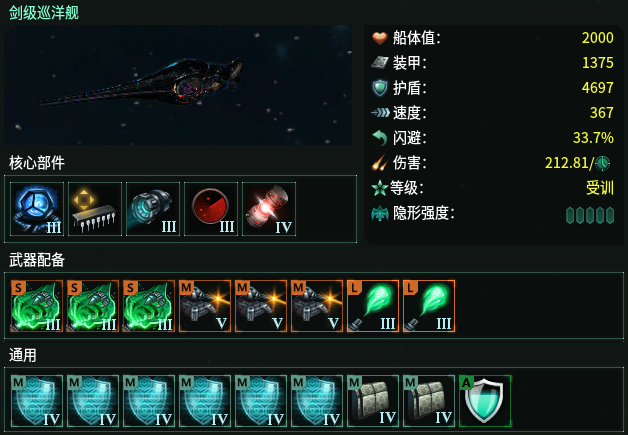The width and height of the screenshot is (628, 435).
Task: Click the ship preview image
Action: pos(178,85)
